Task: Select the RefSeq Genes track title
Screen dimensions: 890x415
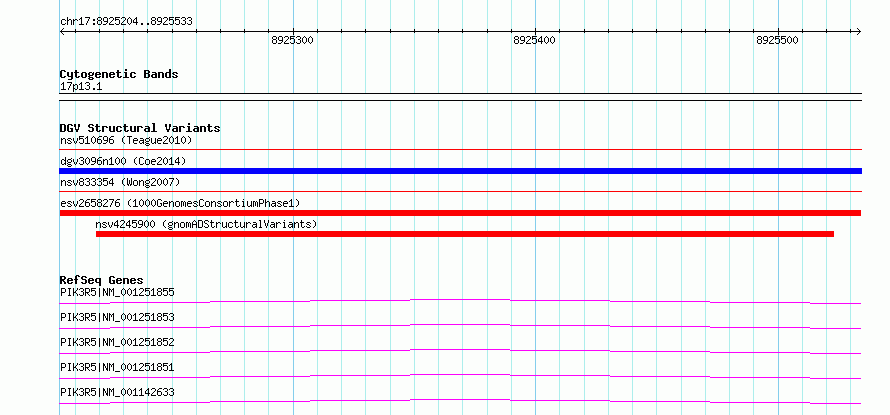Action: [x=102, y=280]
